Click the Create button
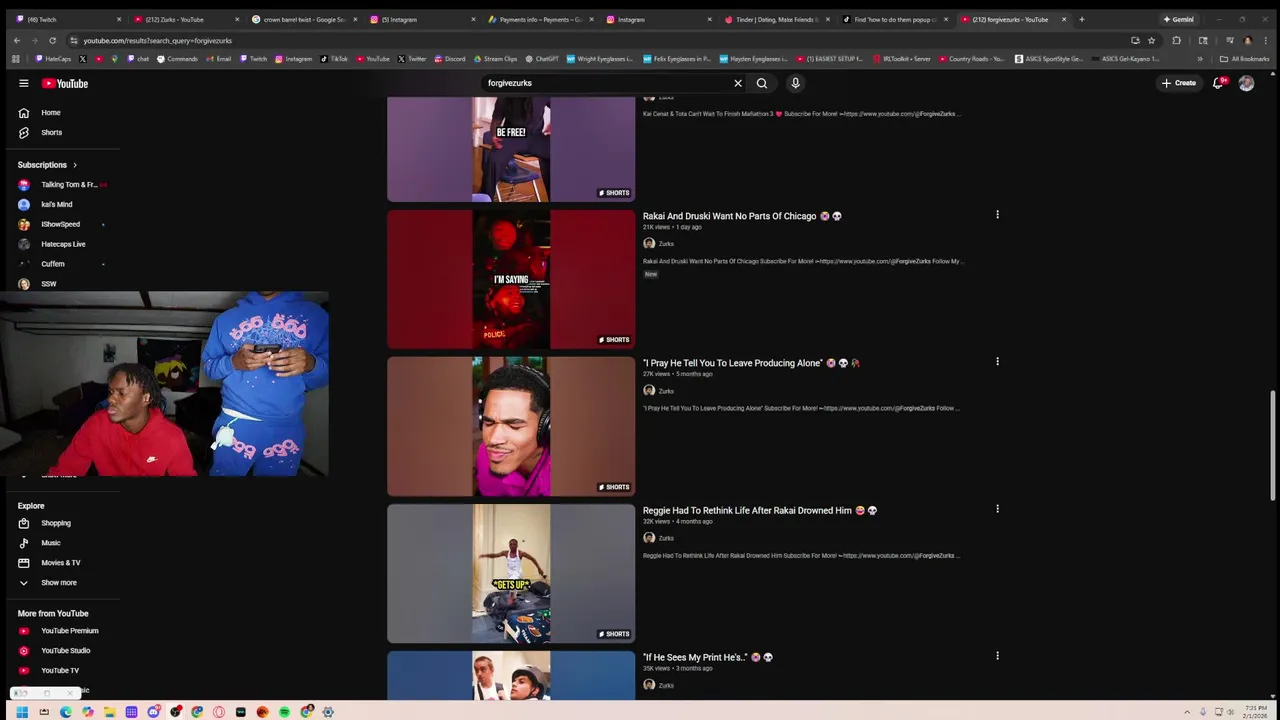 pos(1179,83)
